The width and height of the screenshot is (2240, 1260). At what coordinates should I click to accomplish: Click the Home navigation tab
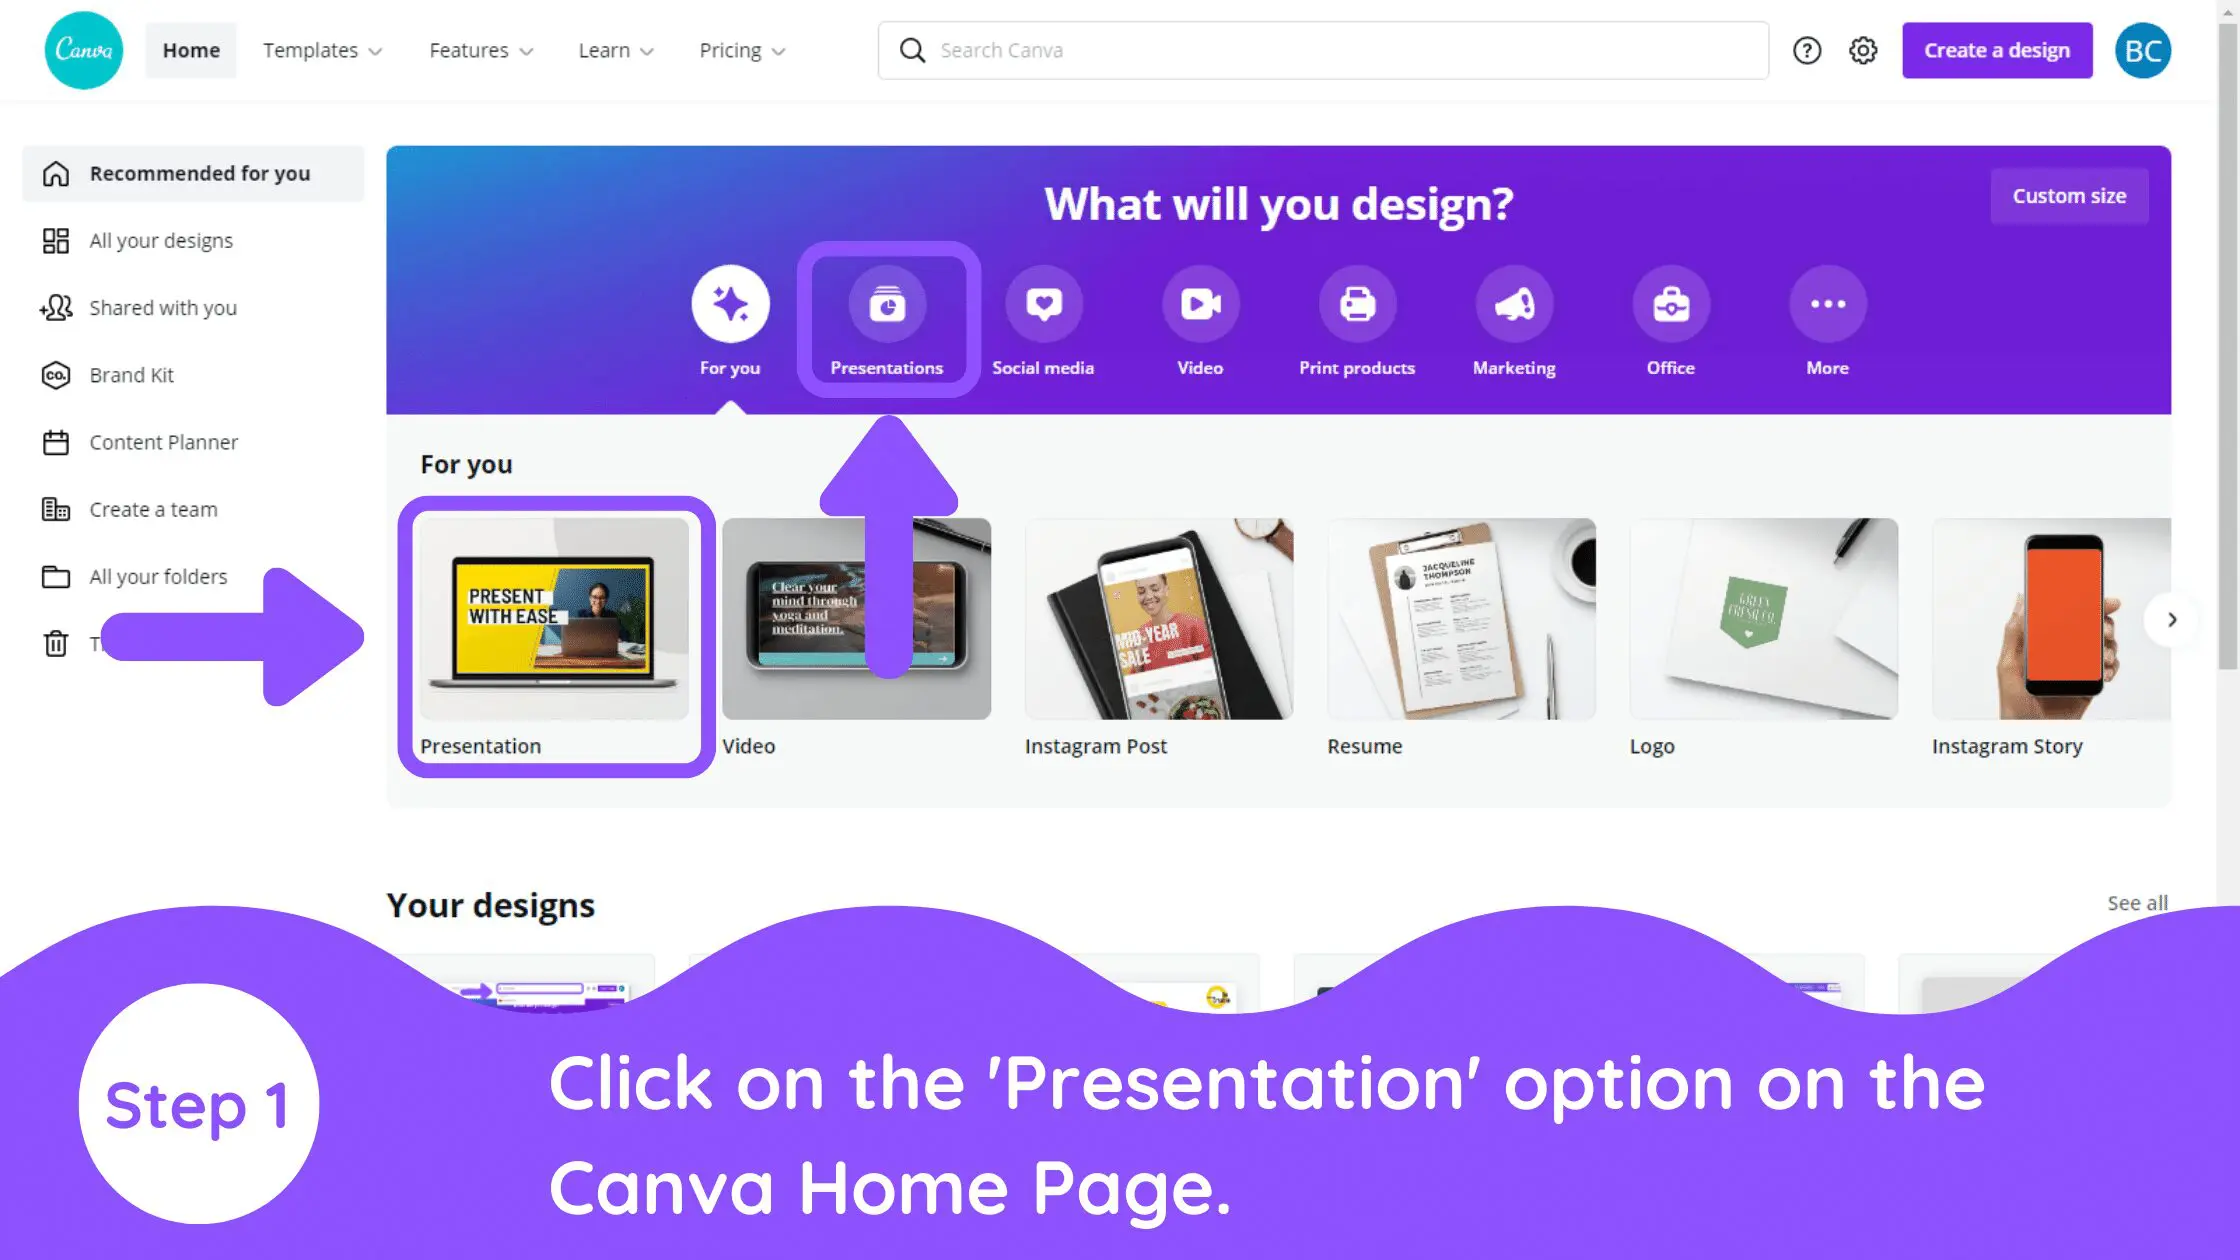click(x=189, y=49)
